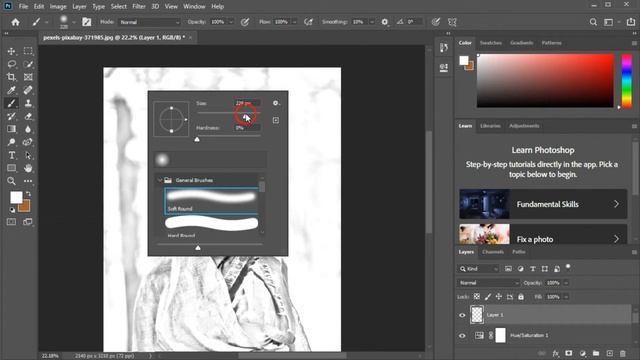Create a new layer button
The width and height of the screenshot is (640, 360).
(609, 353)
